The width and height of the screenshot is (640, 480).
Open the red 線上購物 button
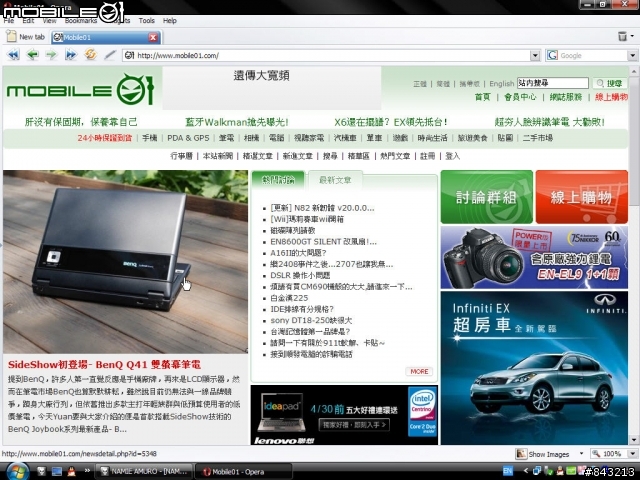(x=582, y=197)
